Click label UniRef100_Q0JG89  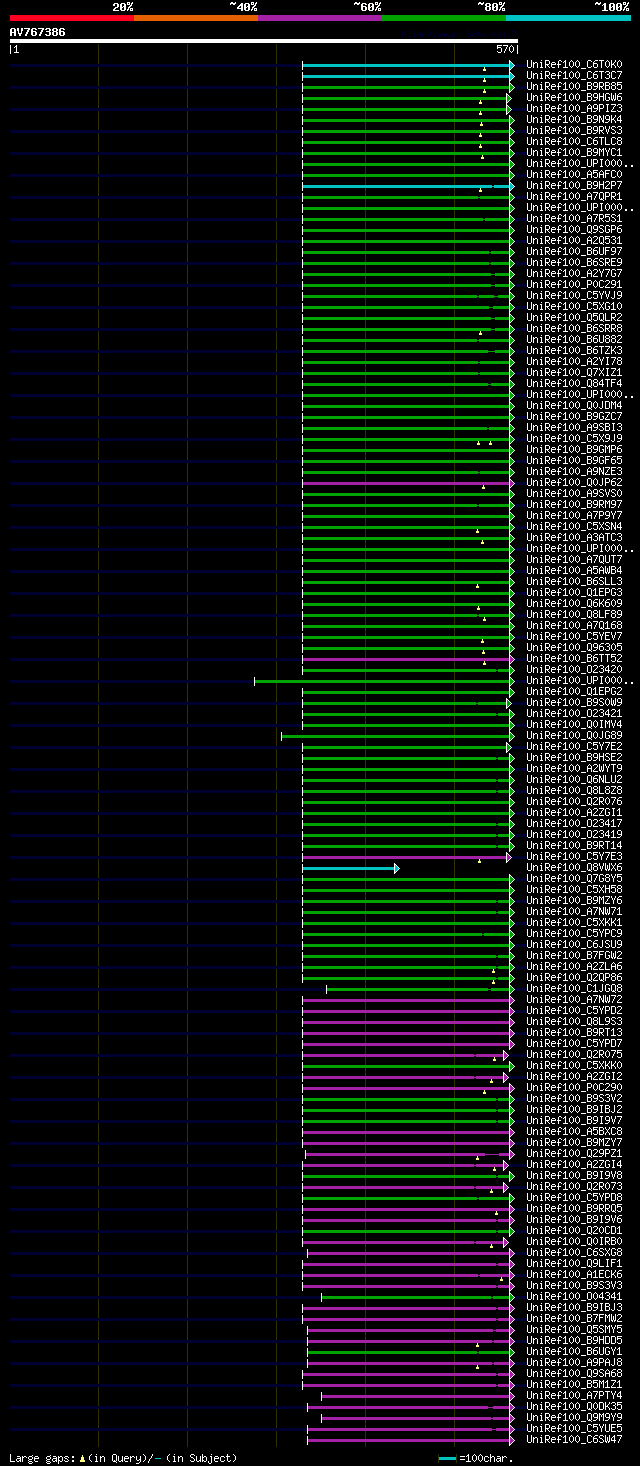click(x=574, y=736)
